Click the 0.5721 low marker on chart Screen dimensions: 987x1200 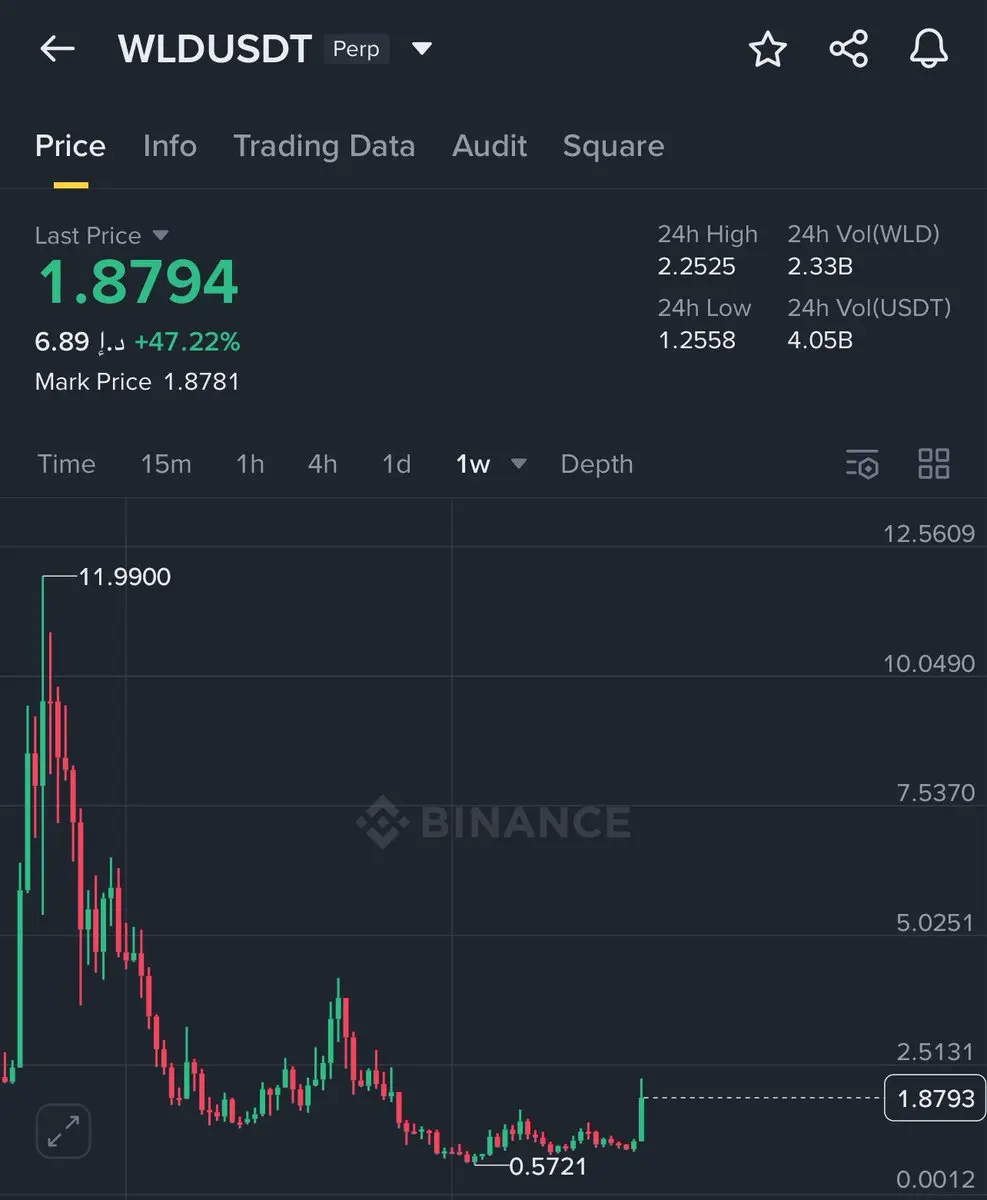click(548, 1165)
